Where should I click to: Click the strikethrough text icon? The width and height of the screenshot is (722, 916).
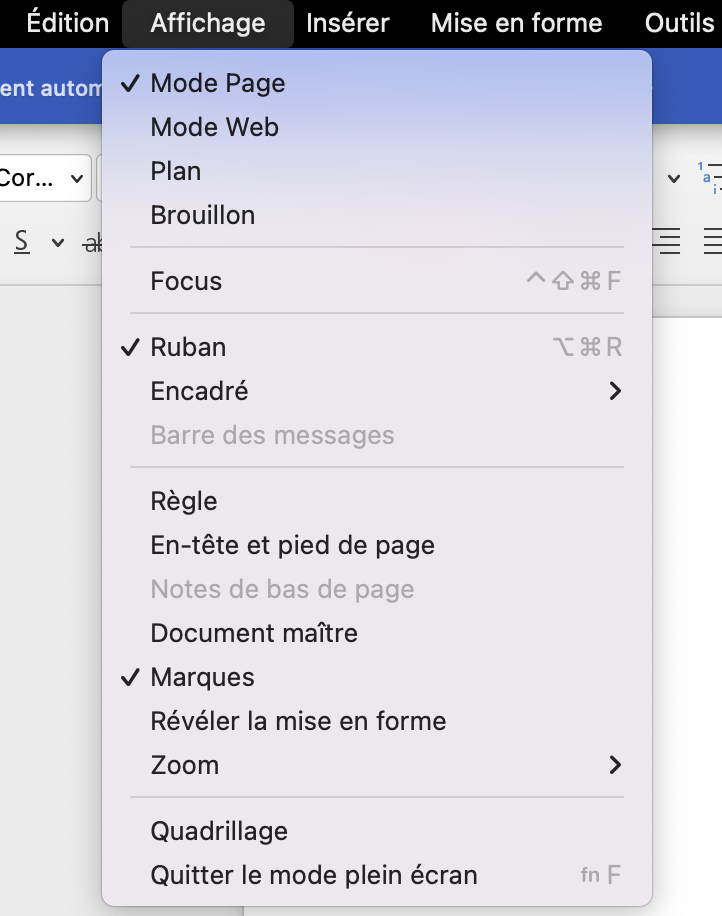pos(94,242)
